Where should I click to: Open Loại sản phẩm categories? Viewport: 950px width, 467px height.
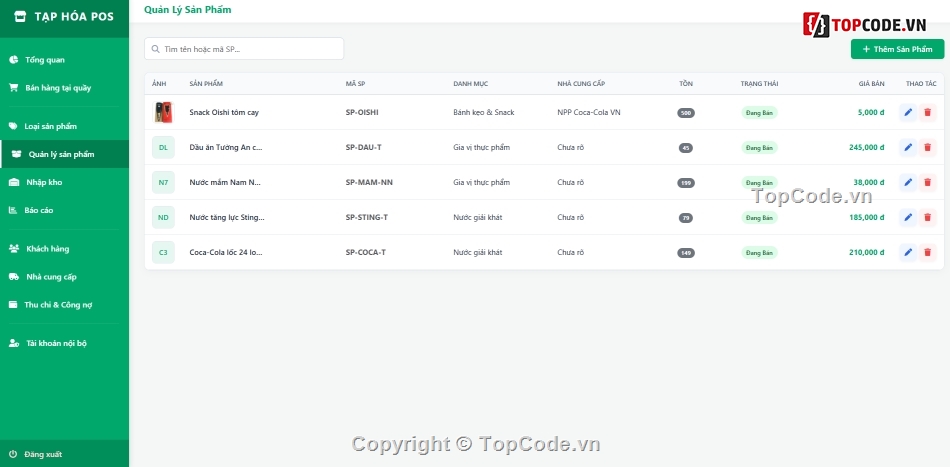point(50,127)
